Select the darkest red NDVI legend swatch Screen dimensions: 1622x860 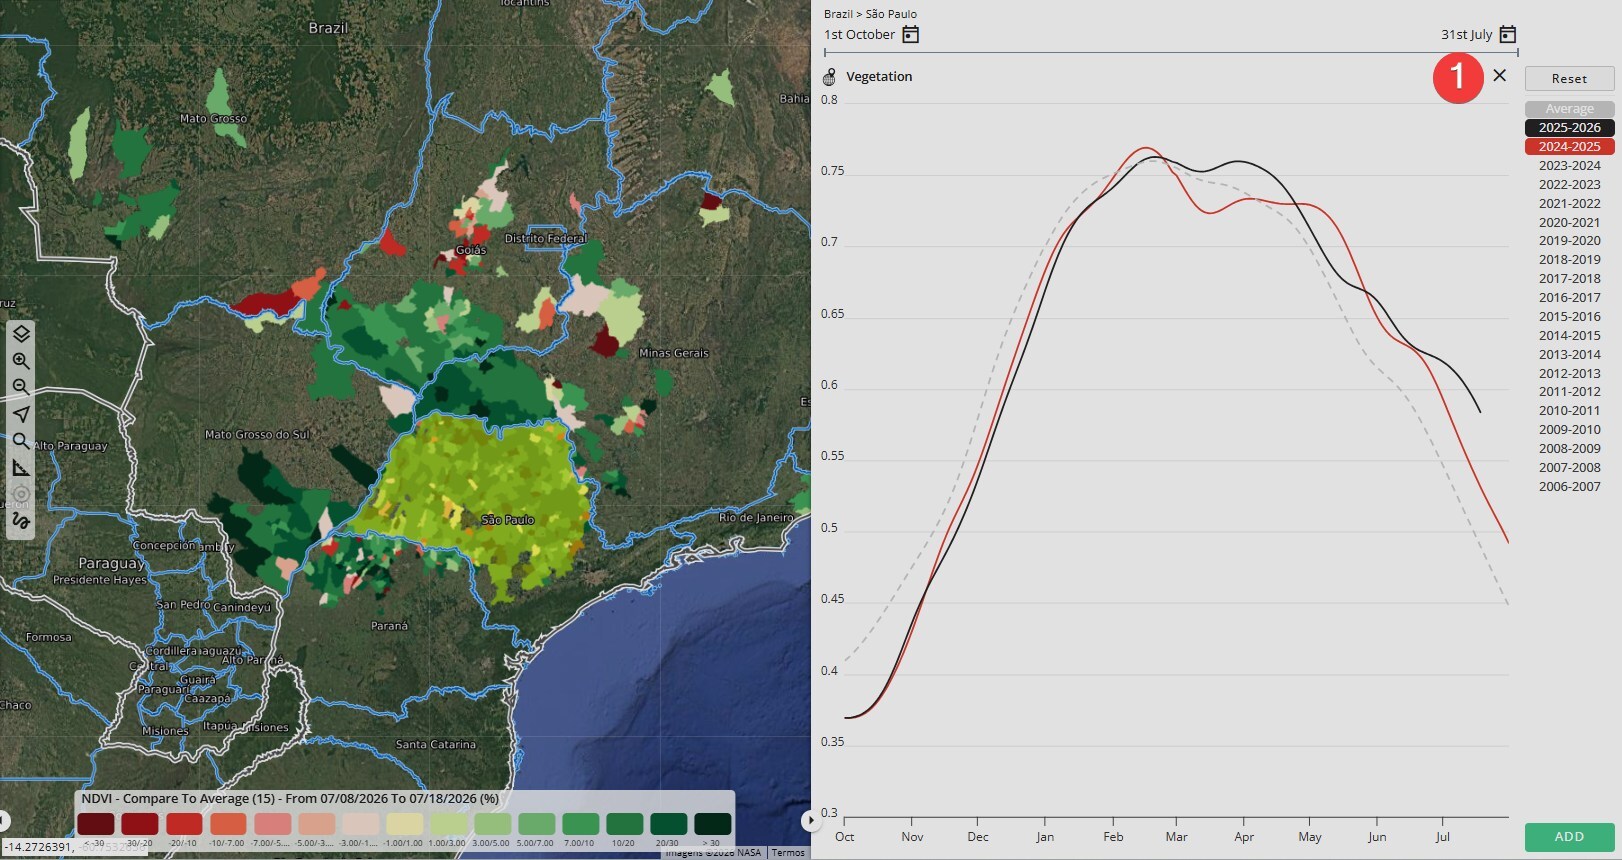tap(96, 824)
